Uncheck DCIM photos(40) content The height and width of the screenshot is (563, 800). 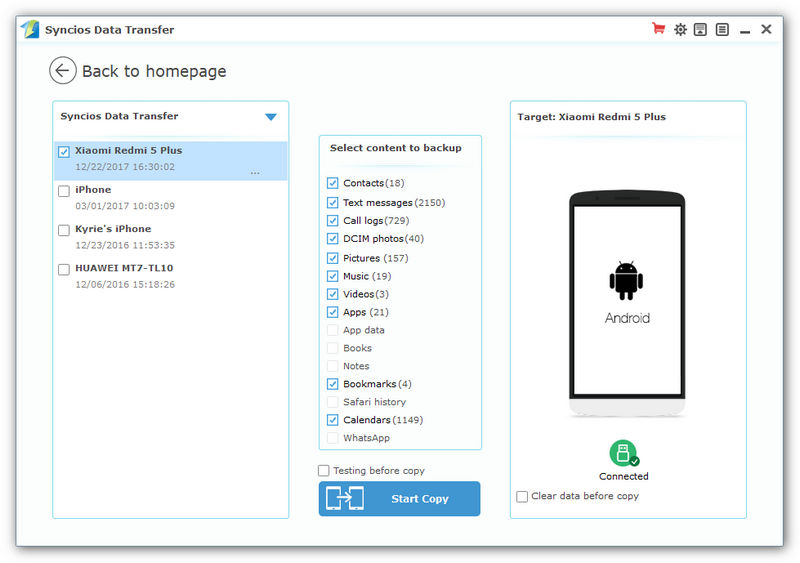[333, 238]
